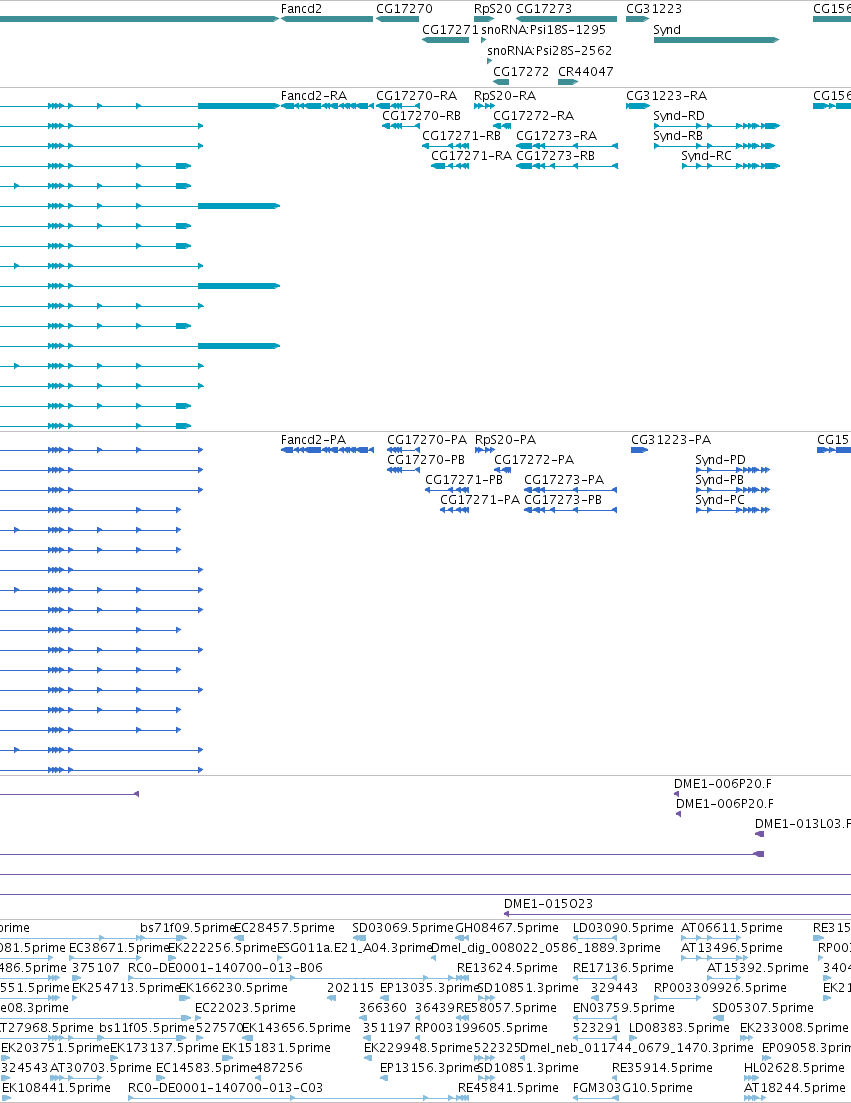Click the Fancd2 gene label
851x1103 pixels.
point(301,9)
